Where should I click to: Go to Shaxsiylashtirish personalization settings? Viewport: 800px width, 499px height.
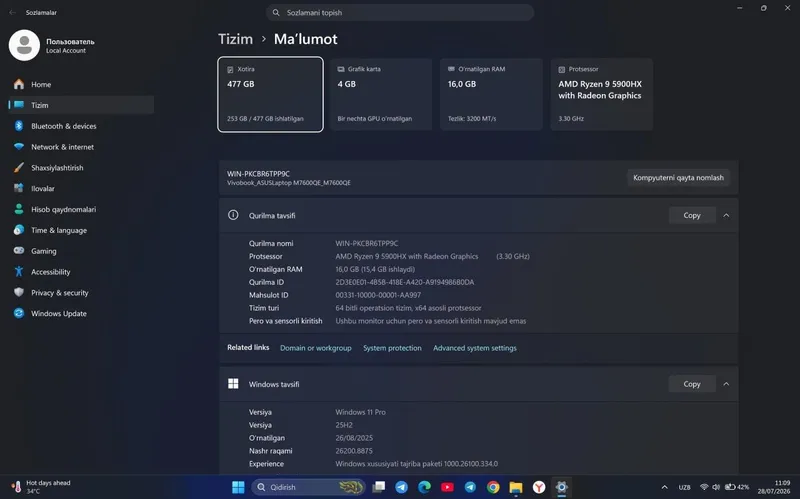click(82, 168)
